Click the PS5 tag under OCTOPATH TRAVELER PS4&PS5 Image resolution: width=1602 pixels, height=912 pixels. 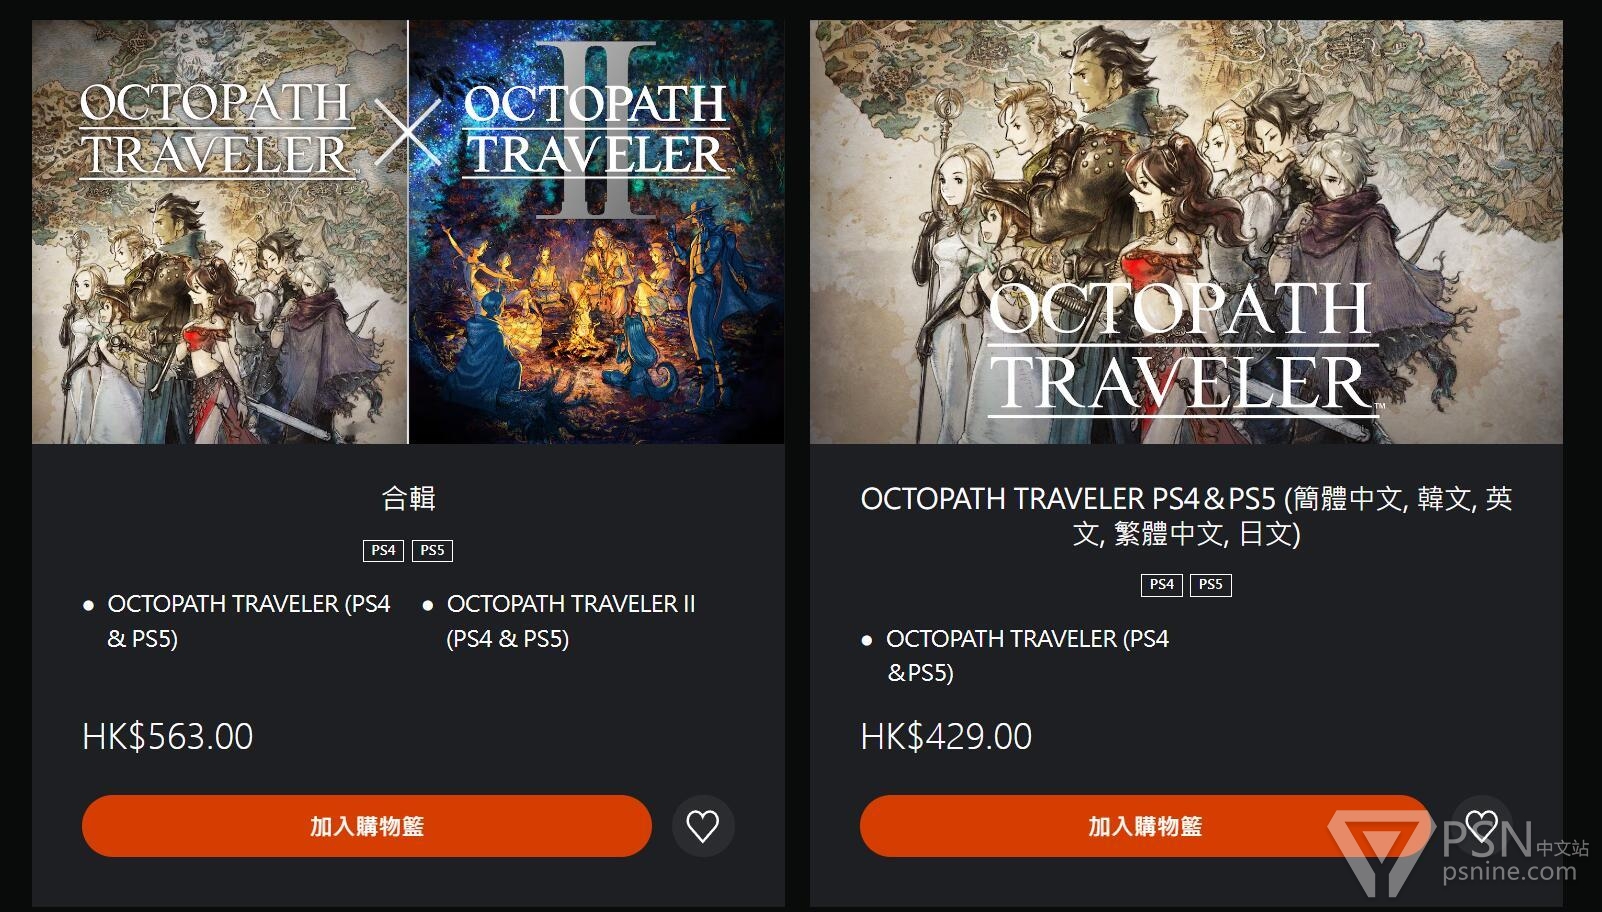(1211, 585)
